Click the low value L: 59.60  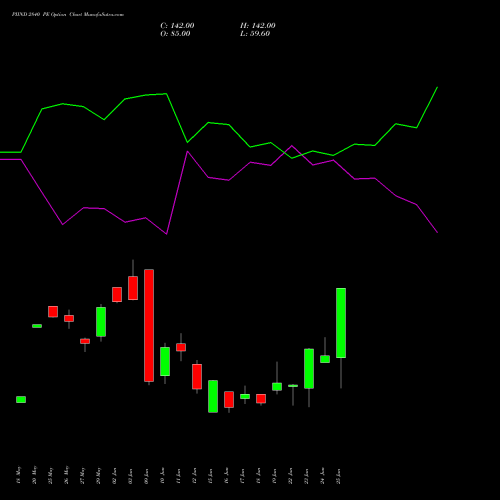click(x=255, y=34)
